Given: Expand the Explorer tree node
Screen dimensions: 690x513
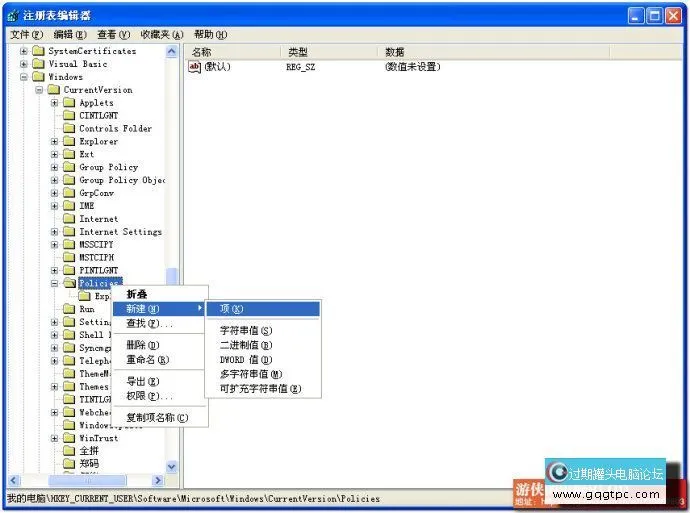Looking at the screenshot, I should click(x=54, y=141).
